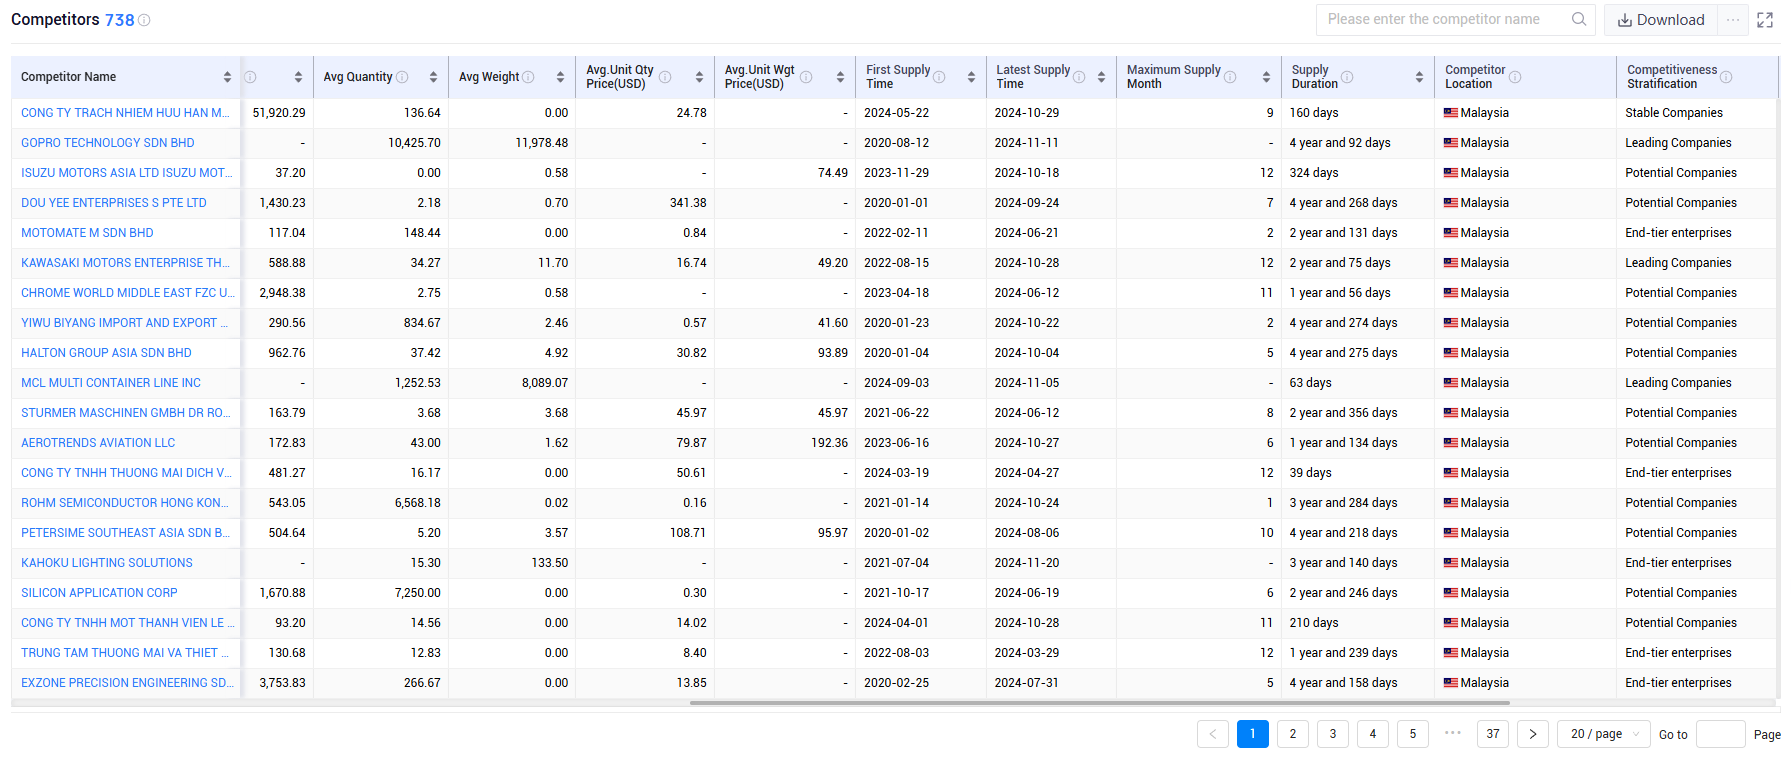Click the Download button
The width and height of the screenshot is (1791, 762).
pos(1661,20)
